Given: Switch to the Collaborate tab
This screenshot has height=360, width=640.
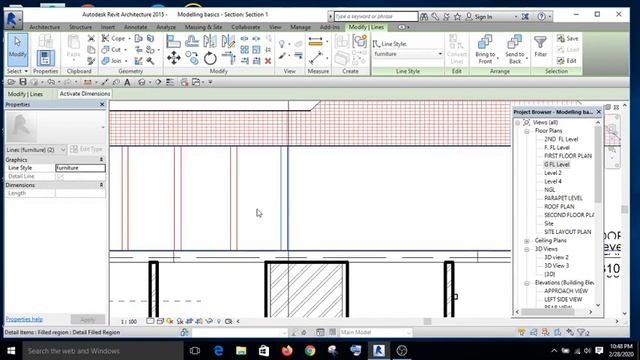Looking at the screenshot, I should 246,27.
